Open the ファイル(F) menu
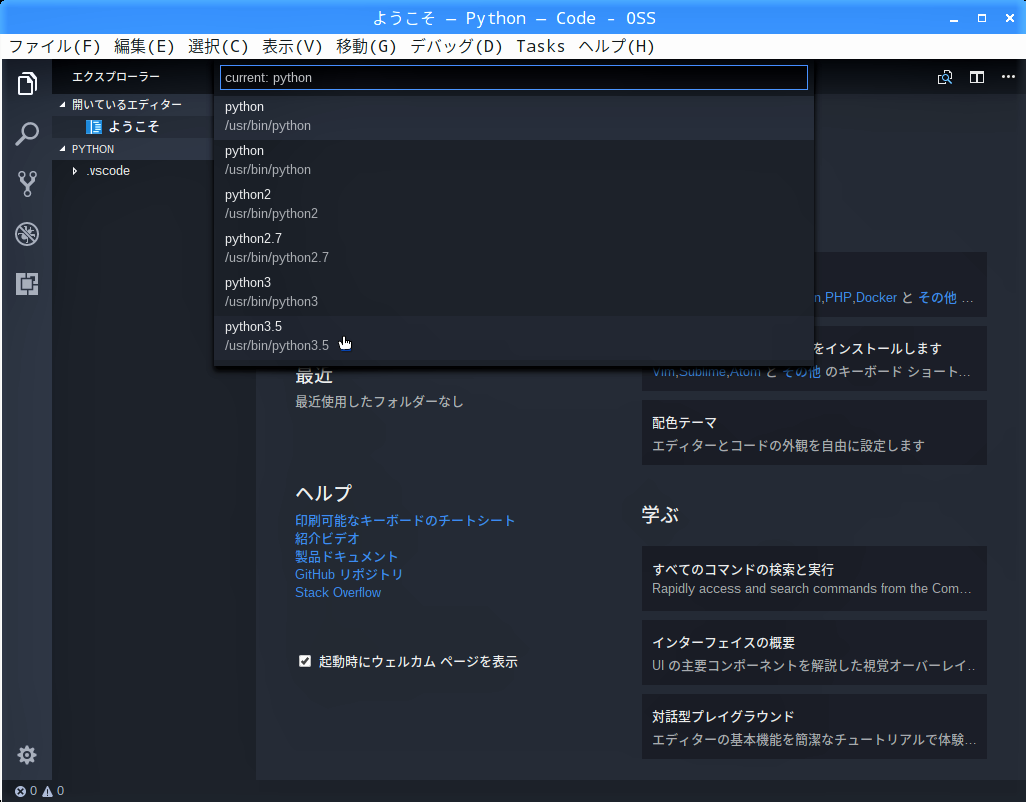The width and height of the screenshot is (1026, 802). [54, 46]
